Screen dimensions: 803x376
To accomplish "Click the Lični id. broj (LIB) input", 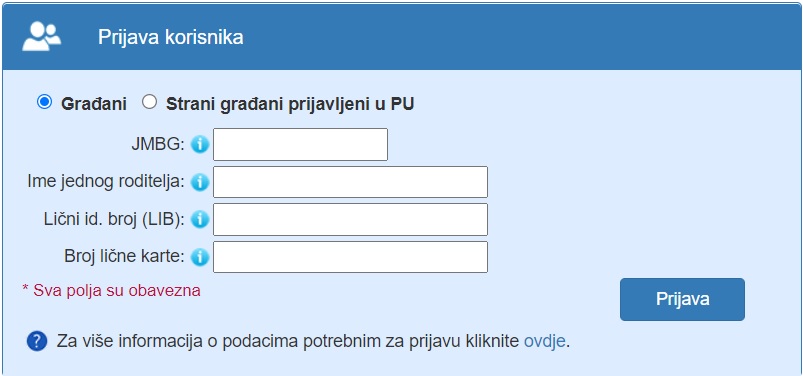I will click(350, 220).
